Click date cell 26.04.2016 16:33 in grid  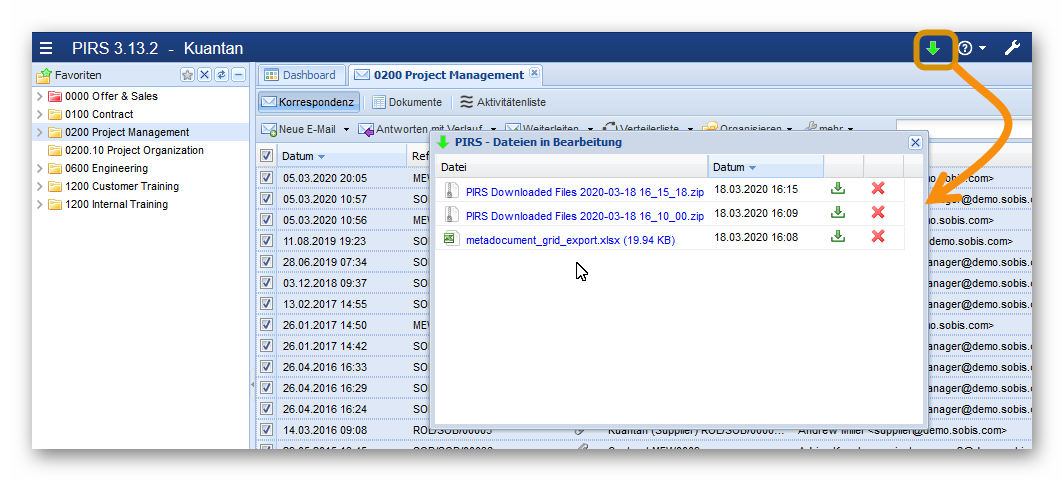(x=324, y=367)
